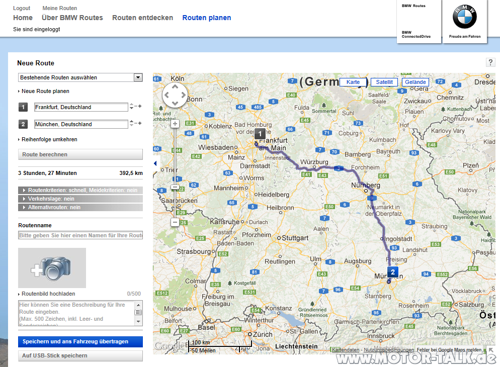Click Speichern und ans Fahrzeug übertragen button
Image resolution: width=500 pixels, height=367 pixels.
80,342
